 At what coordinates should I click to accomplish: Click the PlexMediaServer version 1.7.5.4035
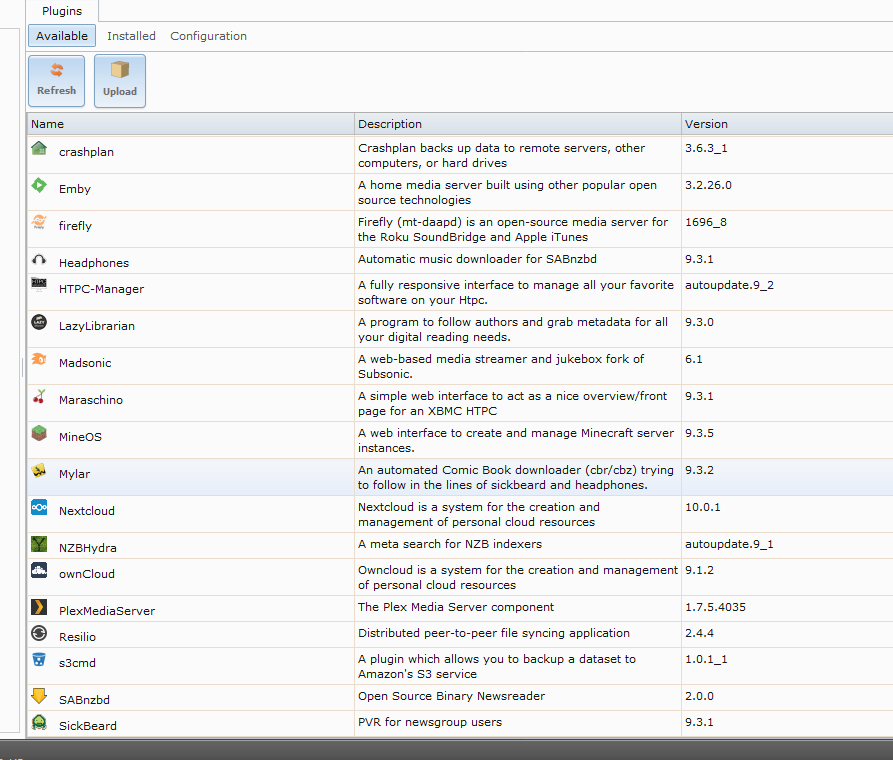[x=715, y=607]
